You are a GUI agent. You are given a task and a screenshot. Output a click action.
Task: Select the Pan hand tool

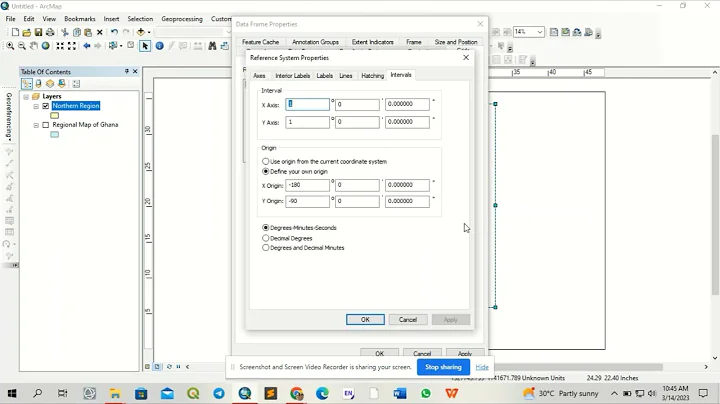point(34,46)
